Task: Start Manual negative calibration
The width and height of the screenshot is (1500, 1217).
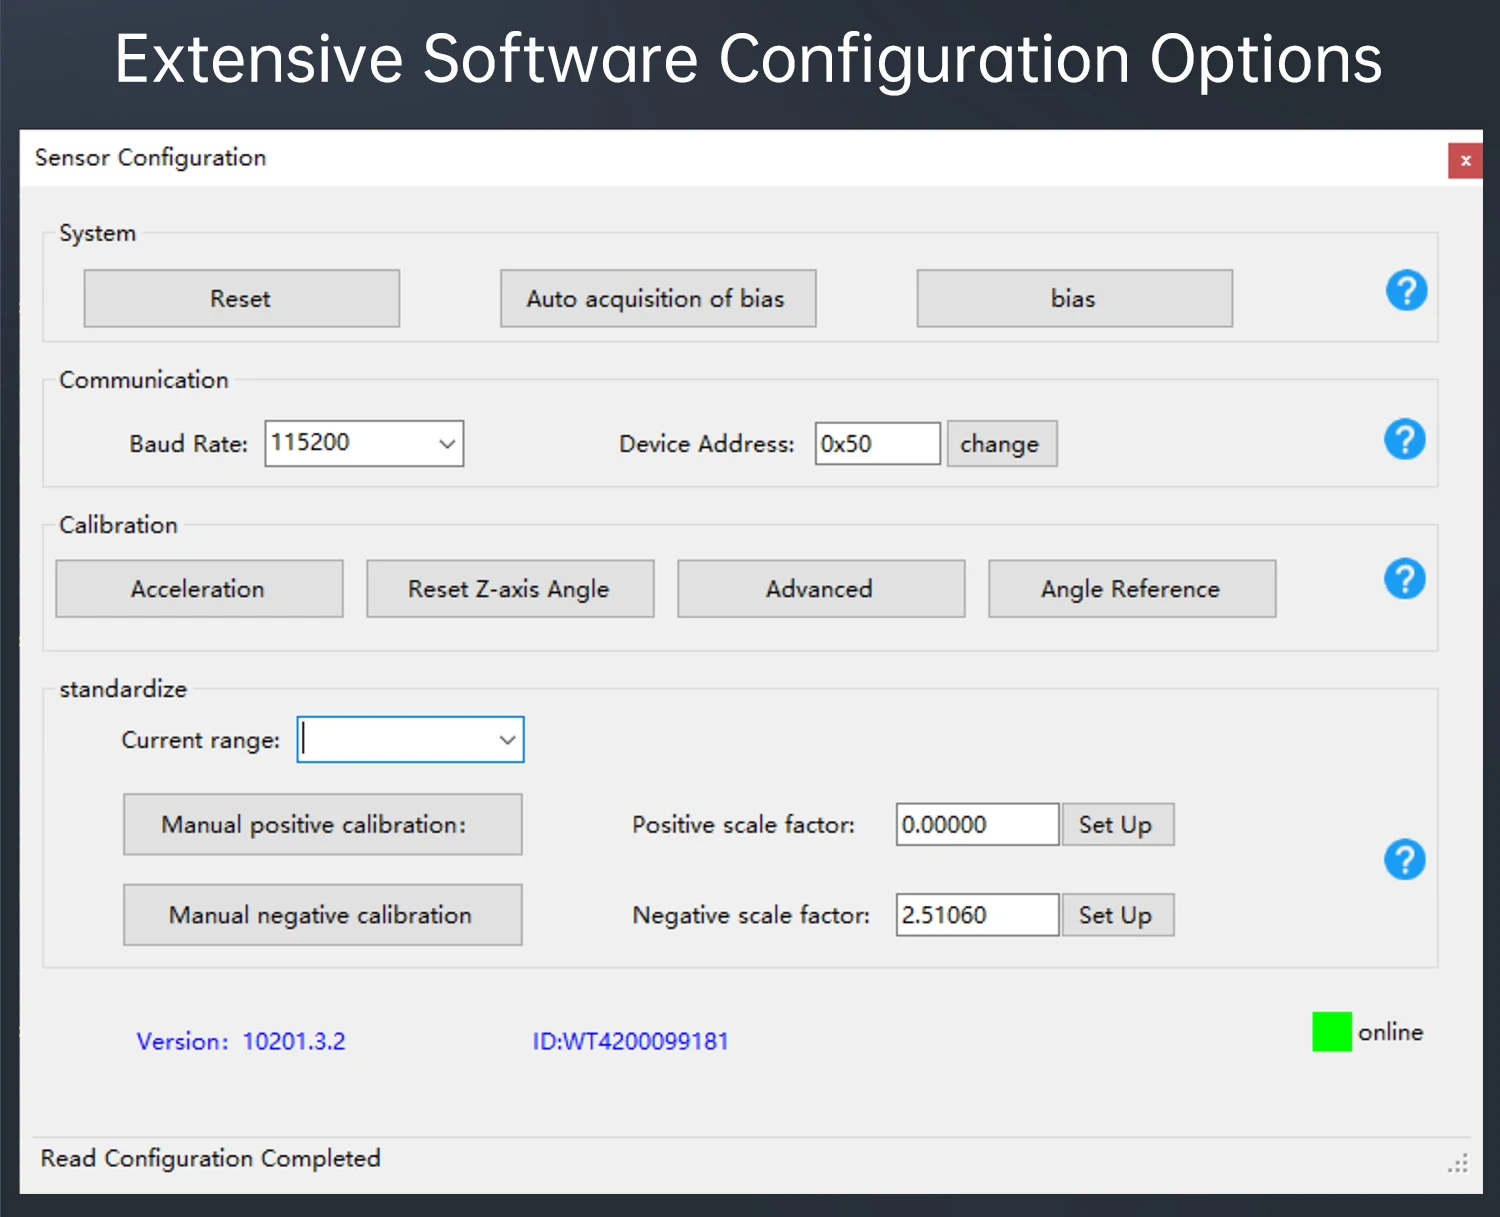Action: [322, 915]
